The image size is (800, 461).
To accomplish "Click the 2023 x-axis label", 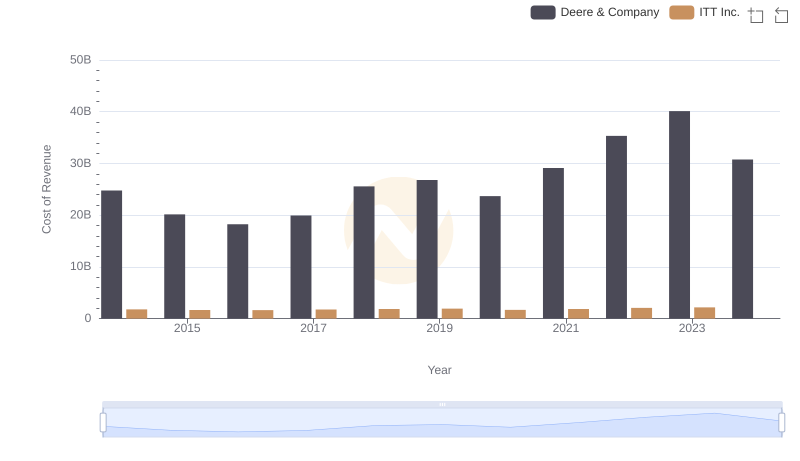I will 692,328.
